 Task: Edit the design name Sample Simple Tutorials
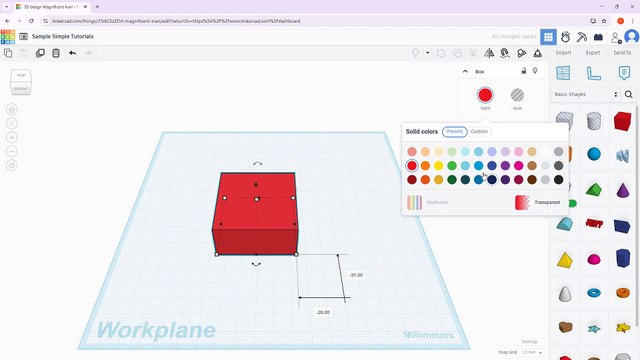pyautogui.click(x=63, y=36)
